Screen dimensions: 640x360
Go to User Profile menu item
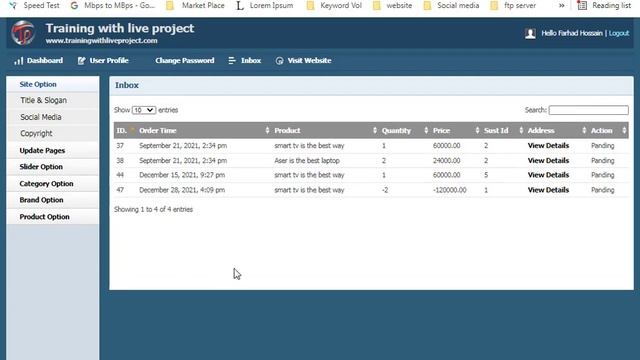(109, 61)
